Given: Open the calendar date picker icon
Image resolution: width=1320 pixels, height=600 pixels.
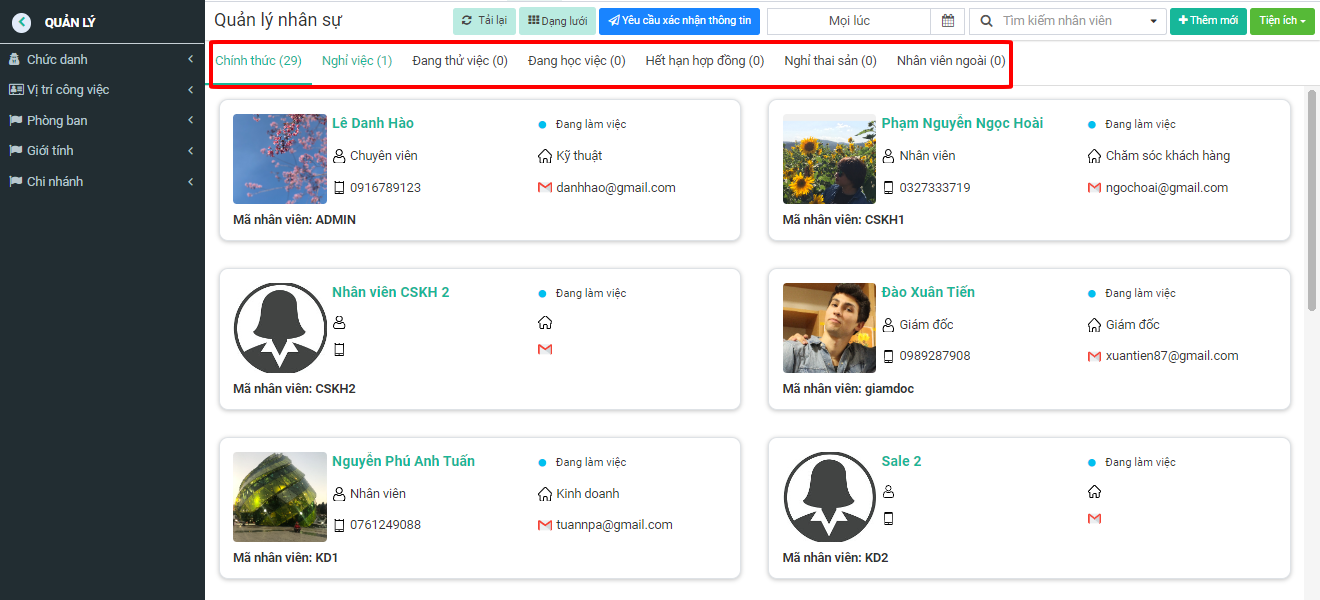Looking at the screenshot, I should point(947,21).
